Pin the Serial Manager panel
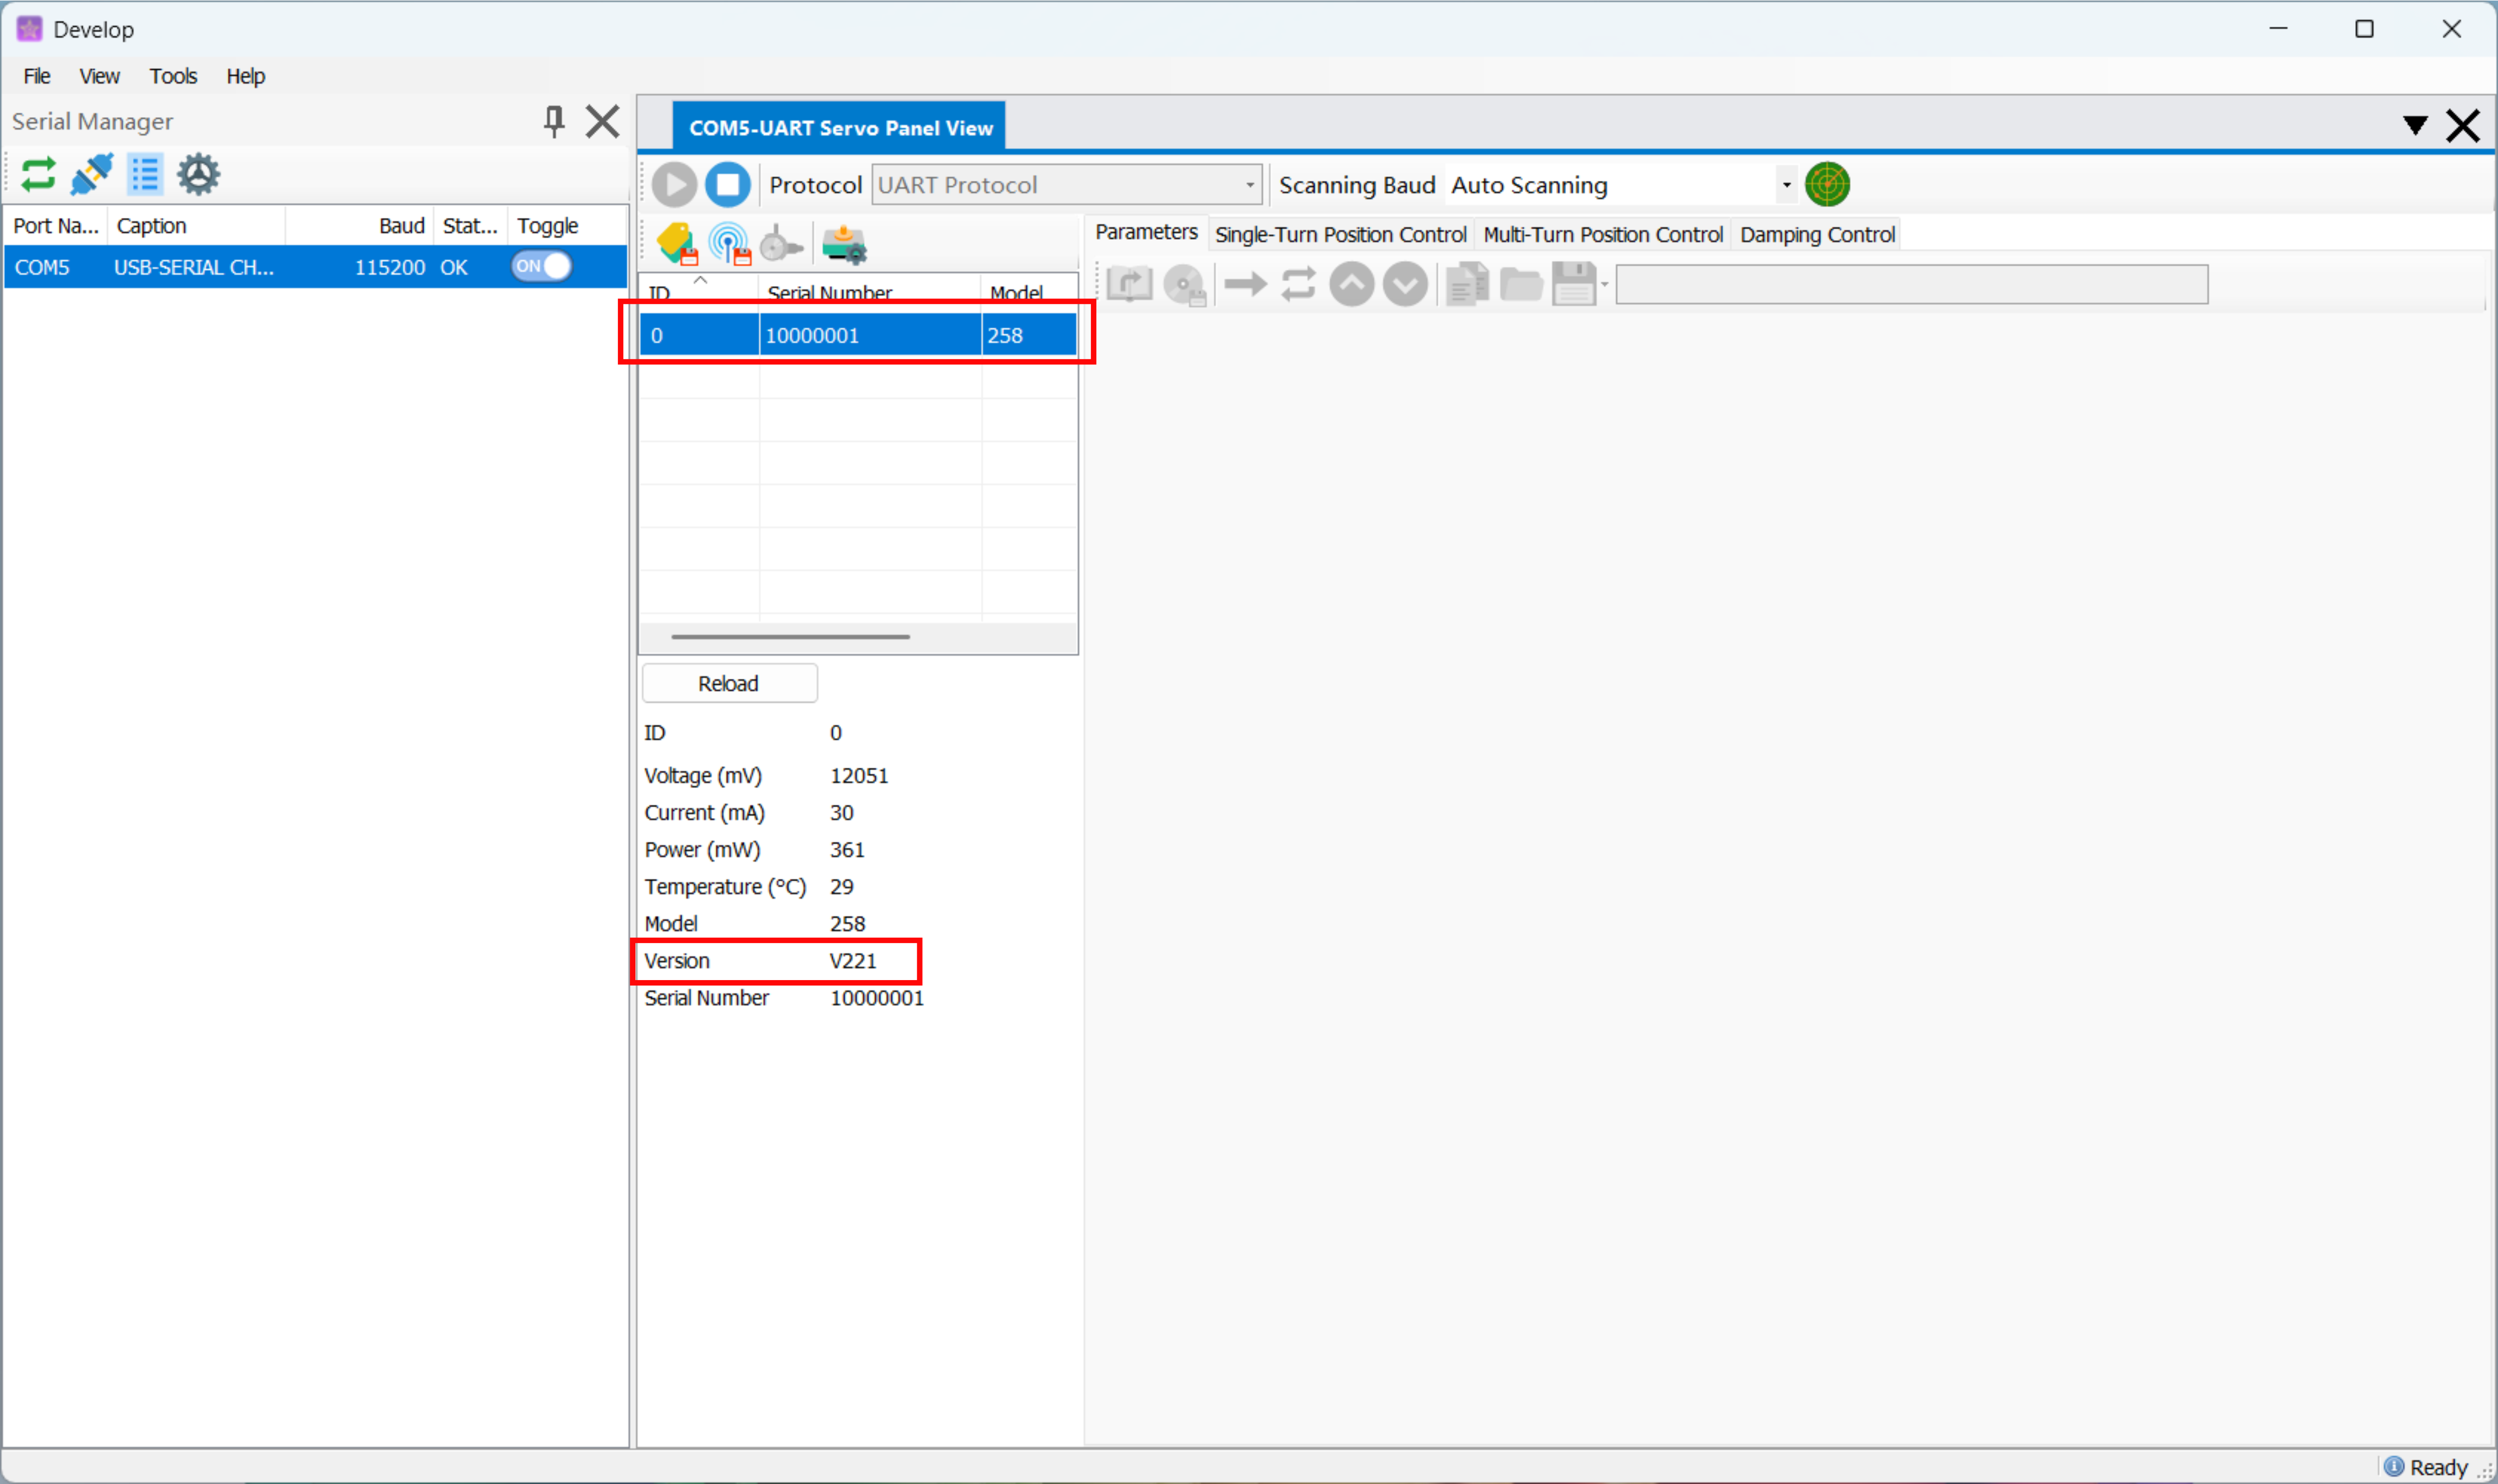The height and width of the screenshot is (1484, 2498). pyautogui.click(x=553, y=122)
